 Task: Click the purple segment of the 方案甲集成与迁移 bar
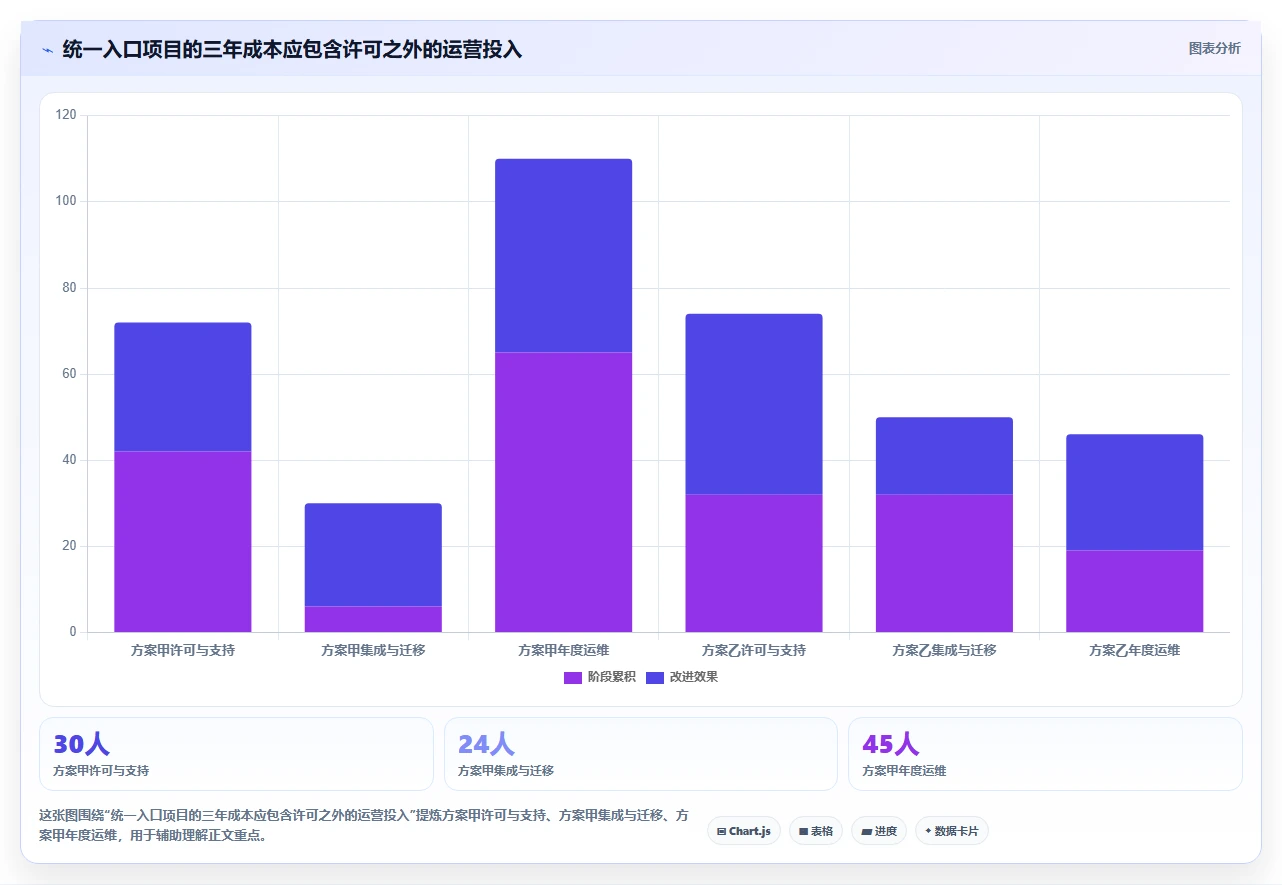click(x=373, y=619)
